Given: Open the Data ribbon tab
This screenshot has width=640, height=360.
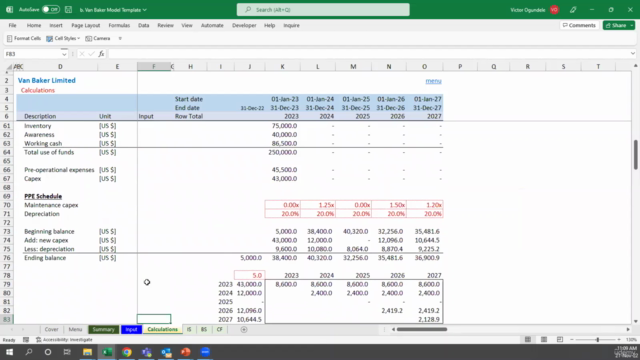Looking at the screenshot, I should (x=144, y=25).
